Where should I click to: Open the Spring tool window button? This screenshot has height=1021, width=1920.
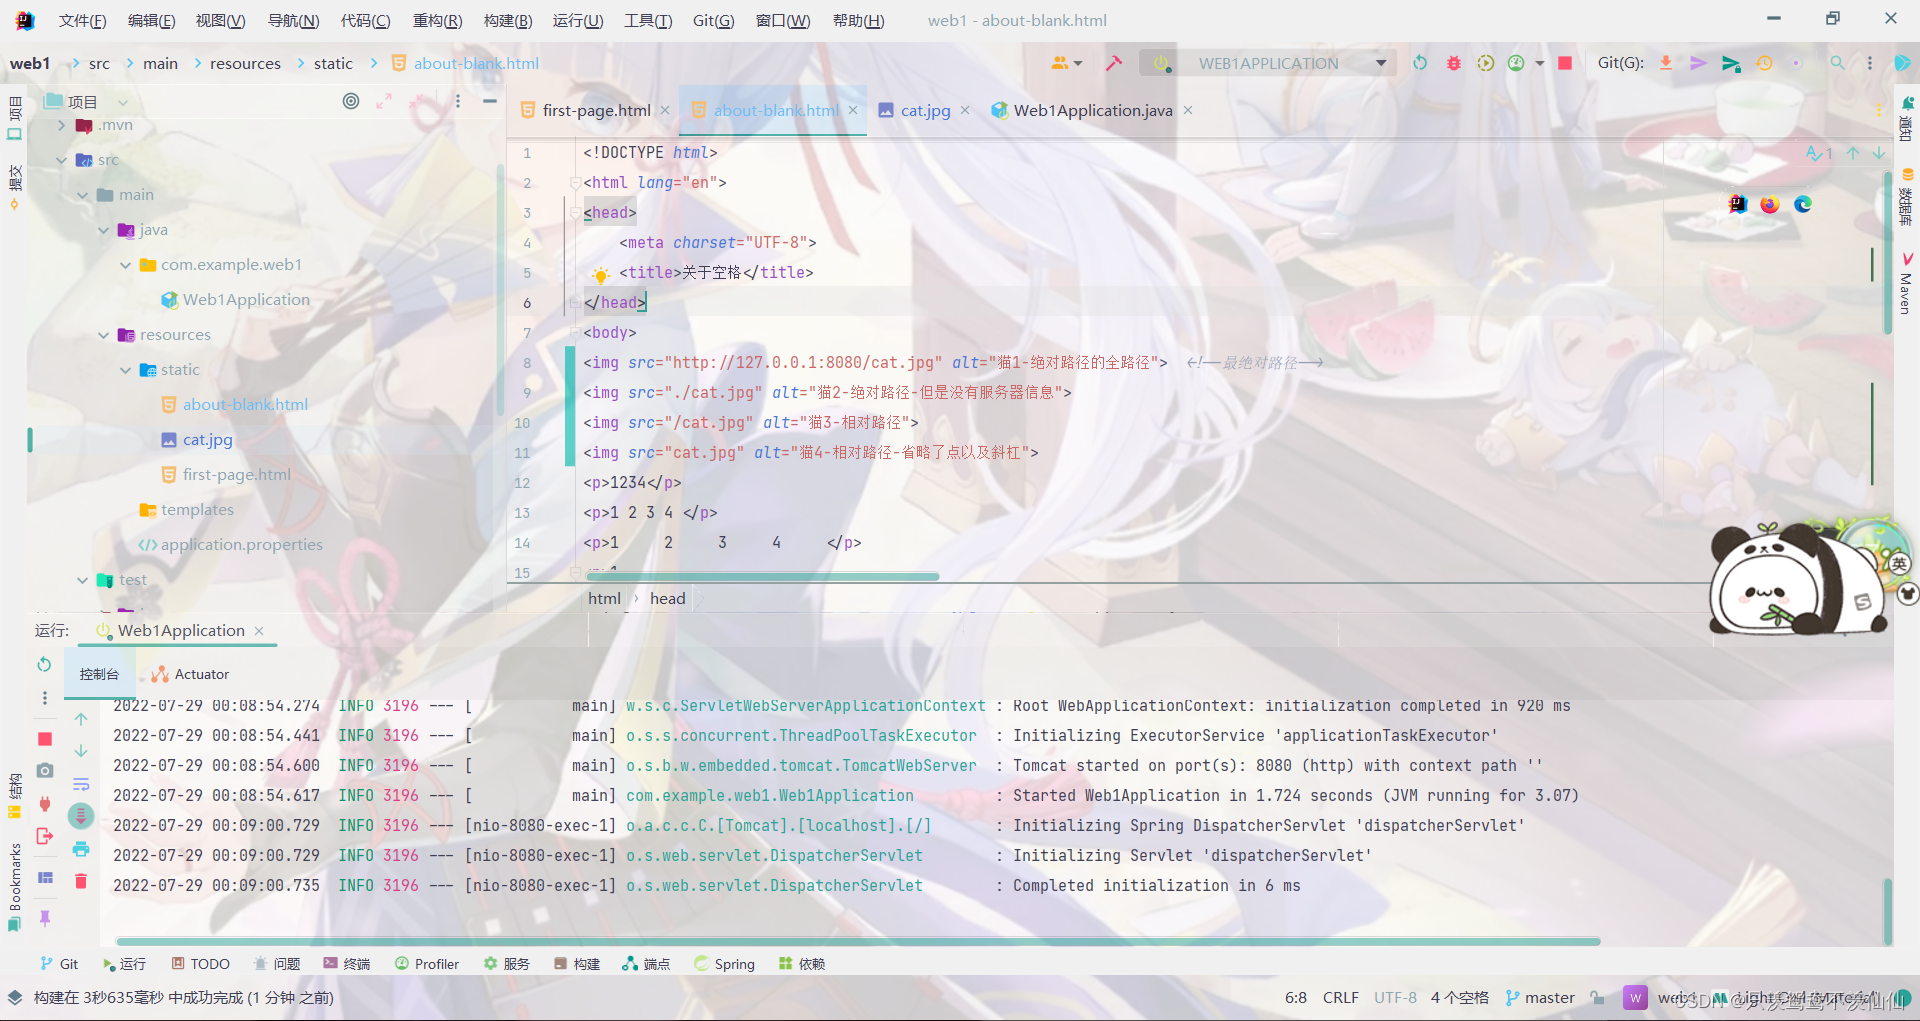click(x=725, y=964)
